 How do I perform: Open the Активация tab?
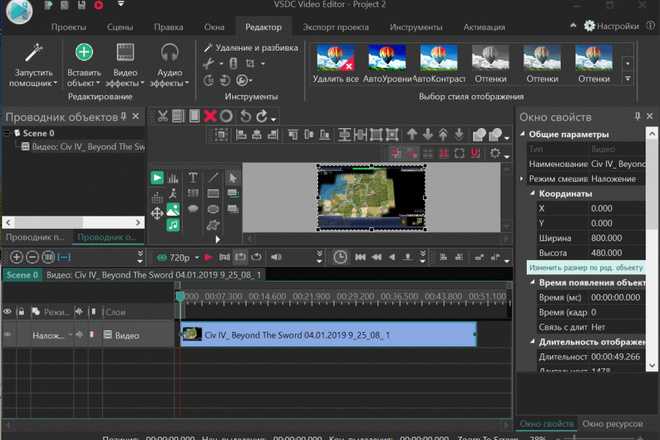pyautogui.click(x=484, y=27)
